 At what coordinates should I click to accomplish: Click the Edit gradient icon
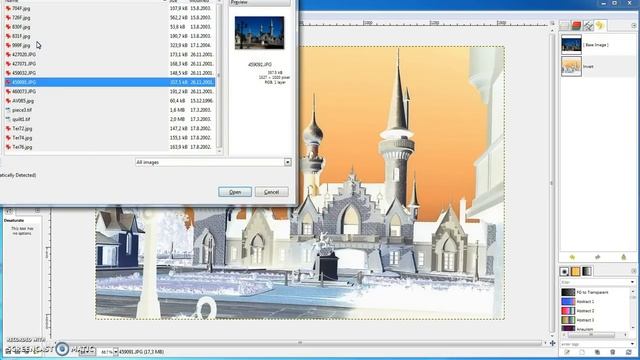(x=567, y=352)
